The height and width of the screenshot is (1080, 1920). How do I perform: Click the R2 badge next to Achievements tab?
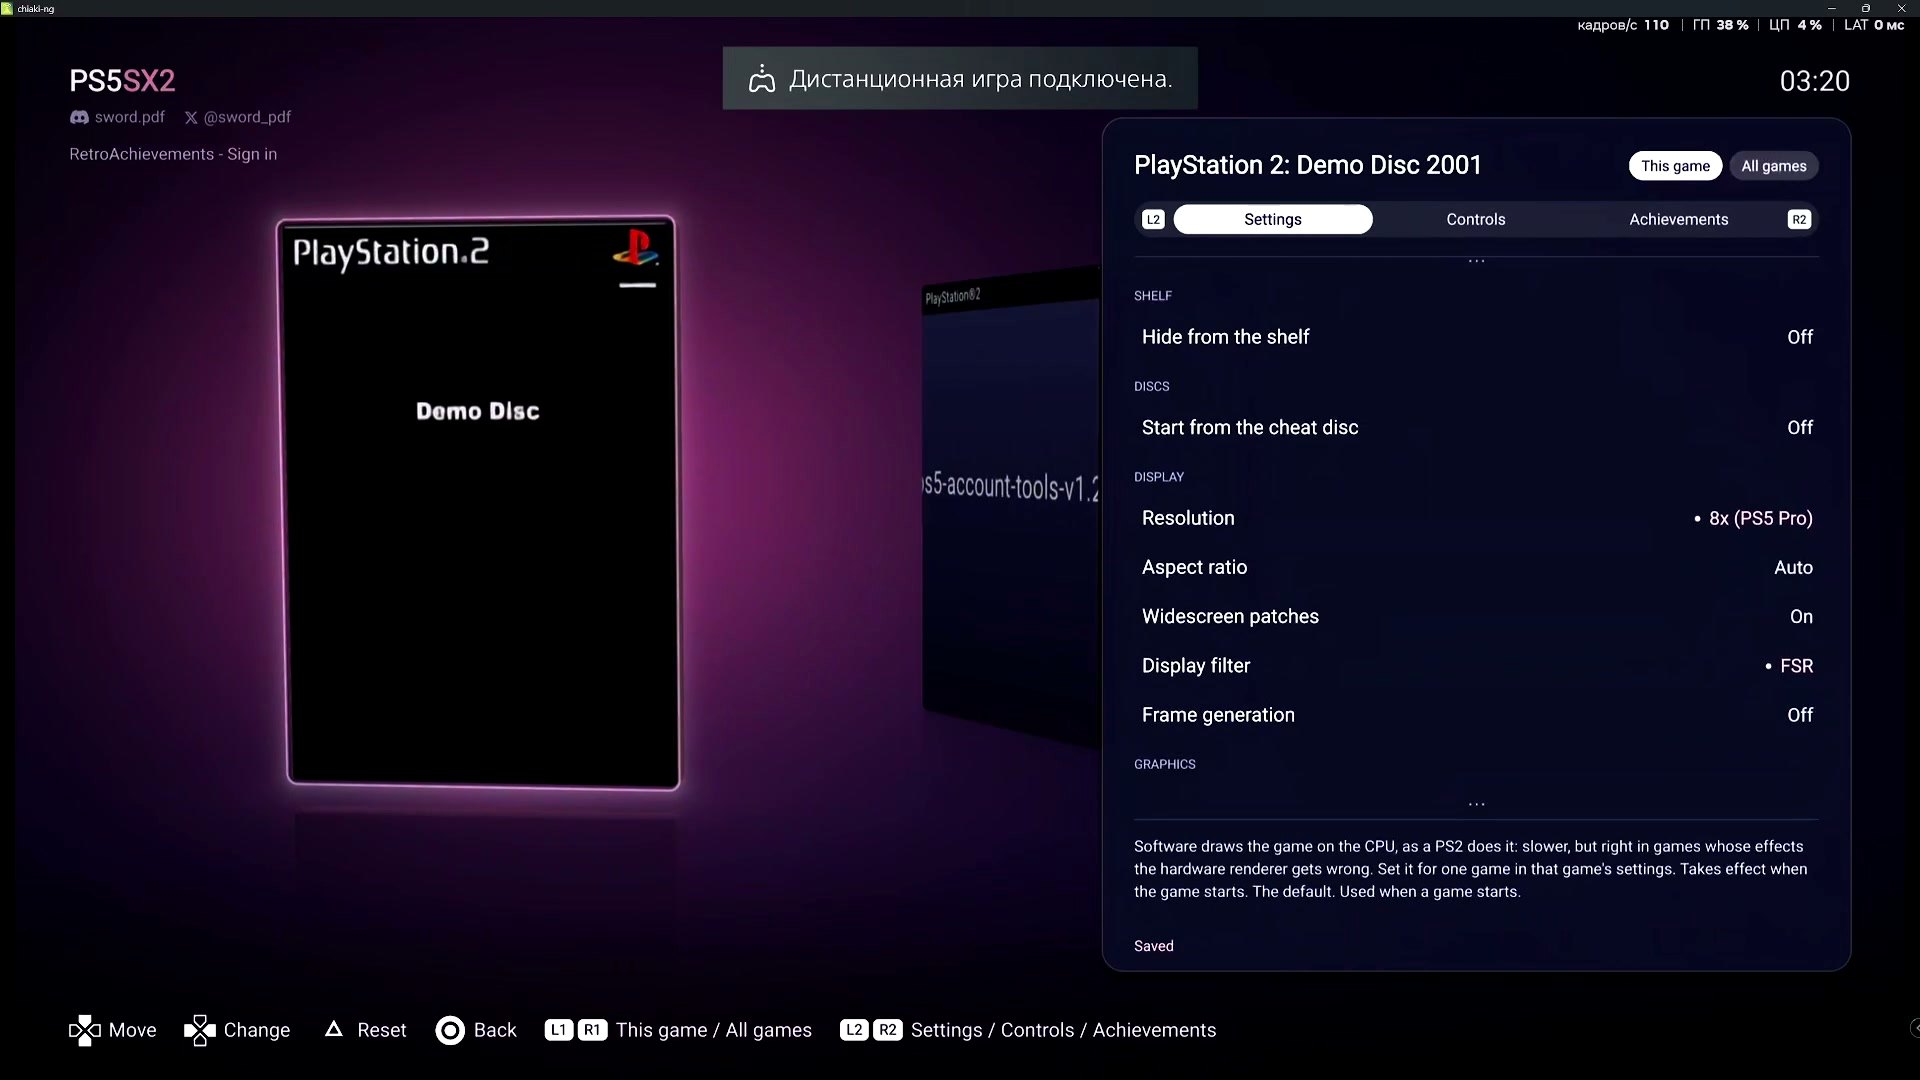[x=1799, y=219]
